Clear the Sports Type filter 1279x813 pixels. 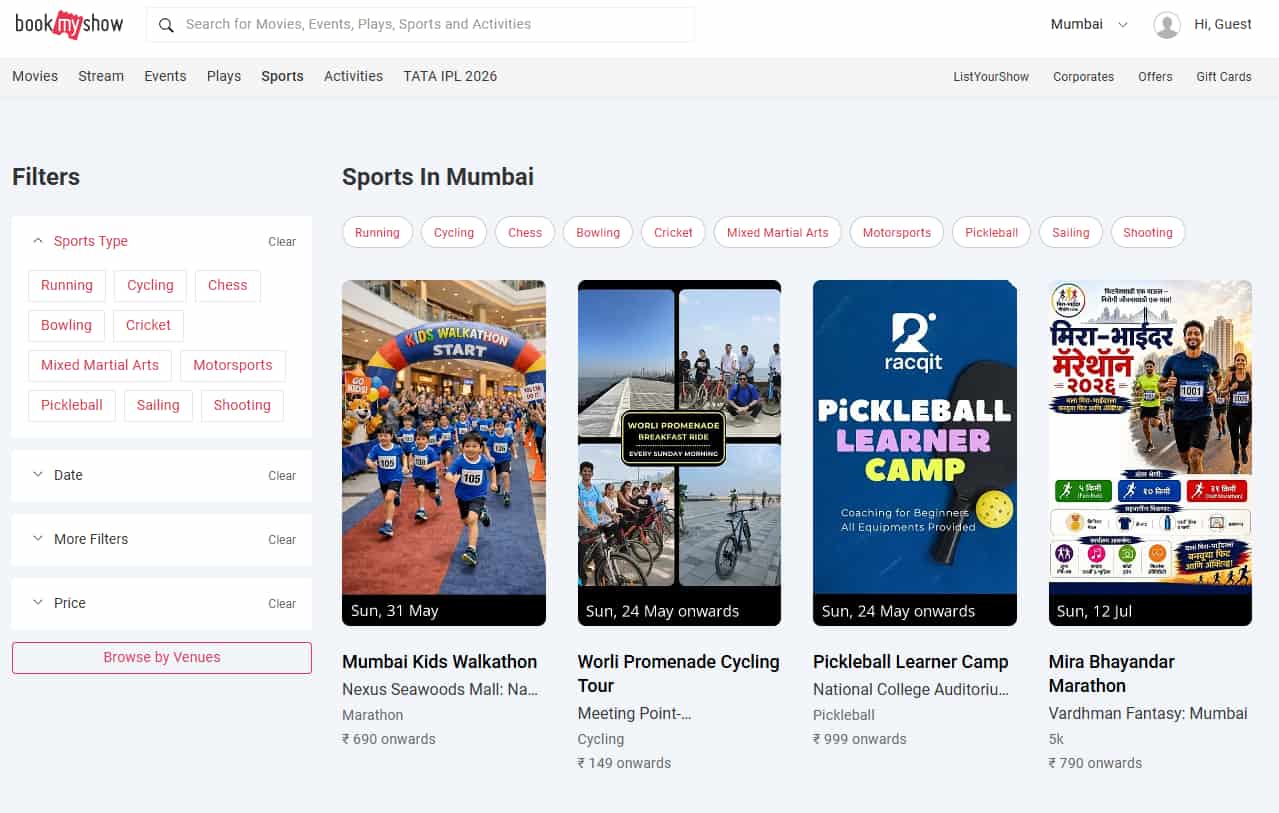[x=282, y=242]
